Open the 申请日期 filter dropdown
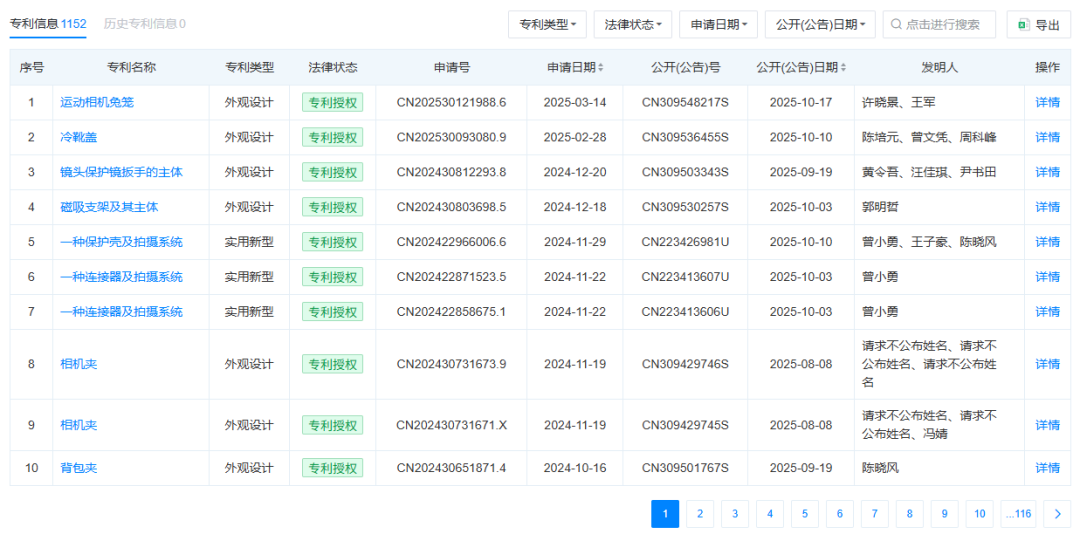Screen dimensions: 1080x534 coord(718,25)
